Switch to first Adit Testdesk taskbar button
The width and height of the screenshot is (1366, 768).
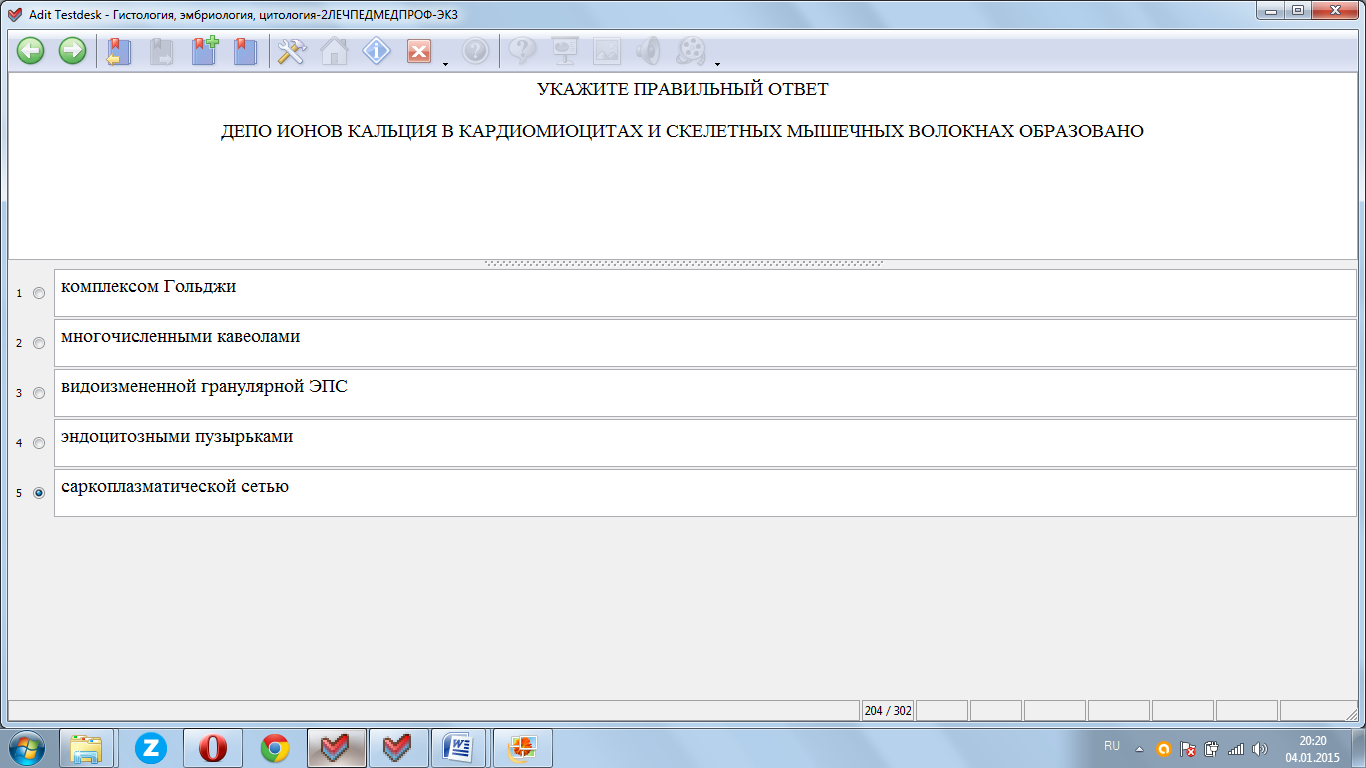[x=337, y=748]
